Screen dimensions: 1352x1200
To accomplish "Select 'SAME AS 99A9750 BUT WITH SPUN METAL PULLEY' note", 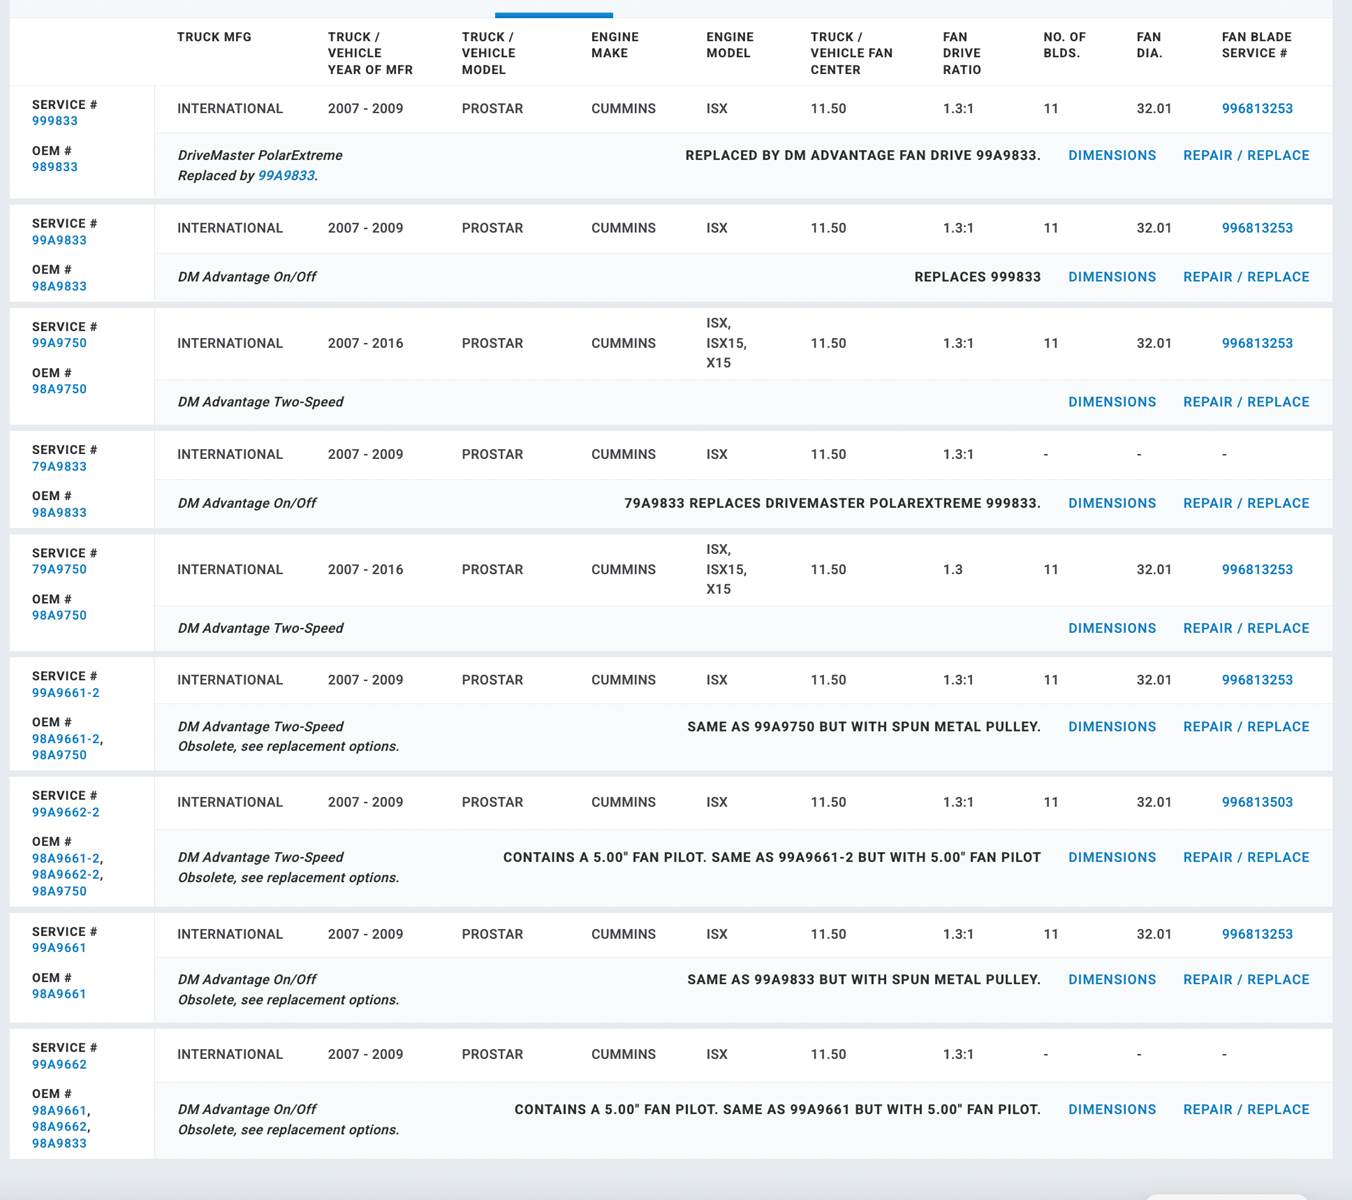I will [x=864, y=727].
